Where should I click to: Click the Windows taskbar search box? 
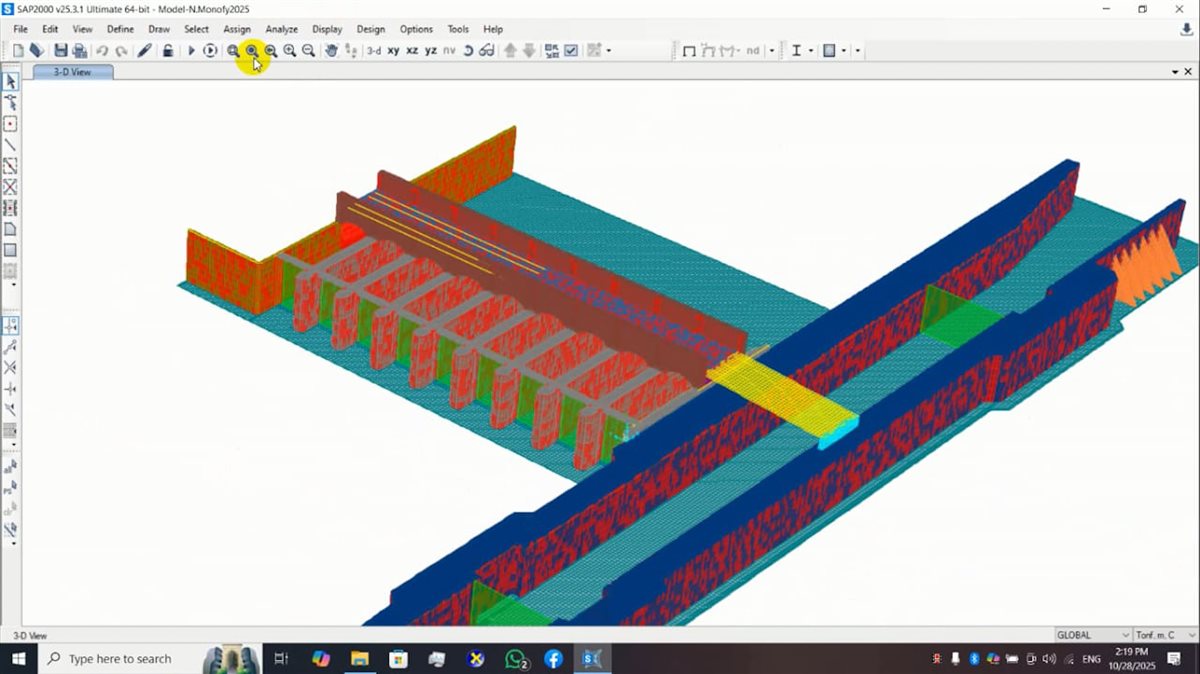pos(120,659)
